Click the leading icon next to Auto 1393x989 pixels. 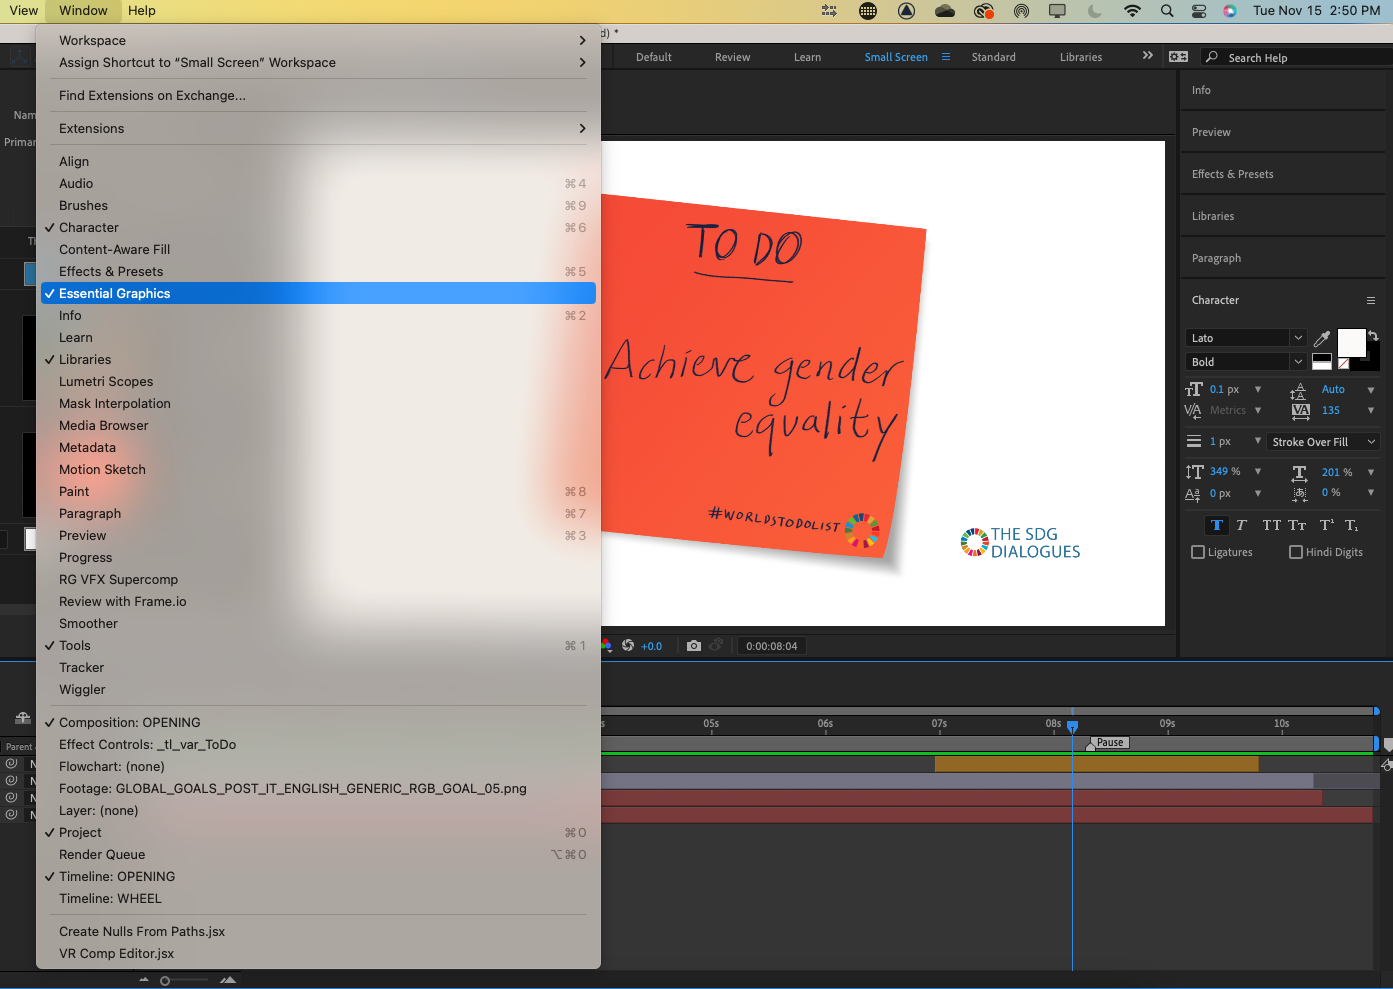(1299, 390)
